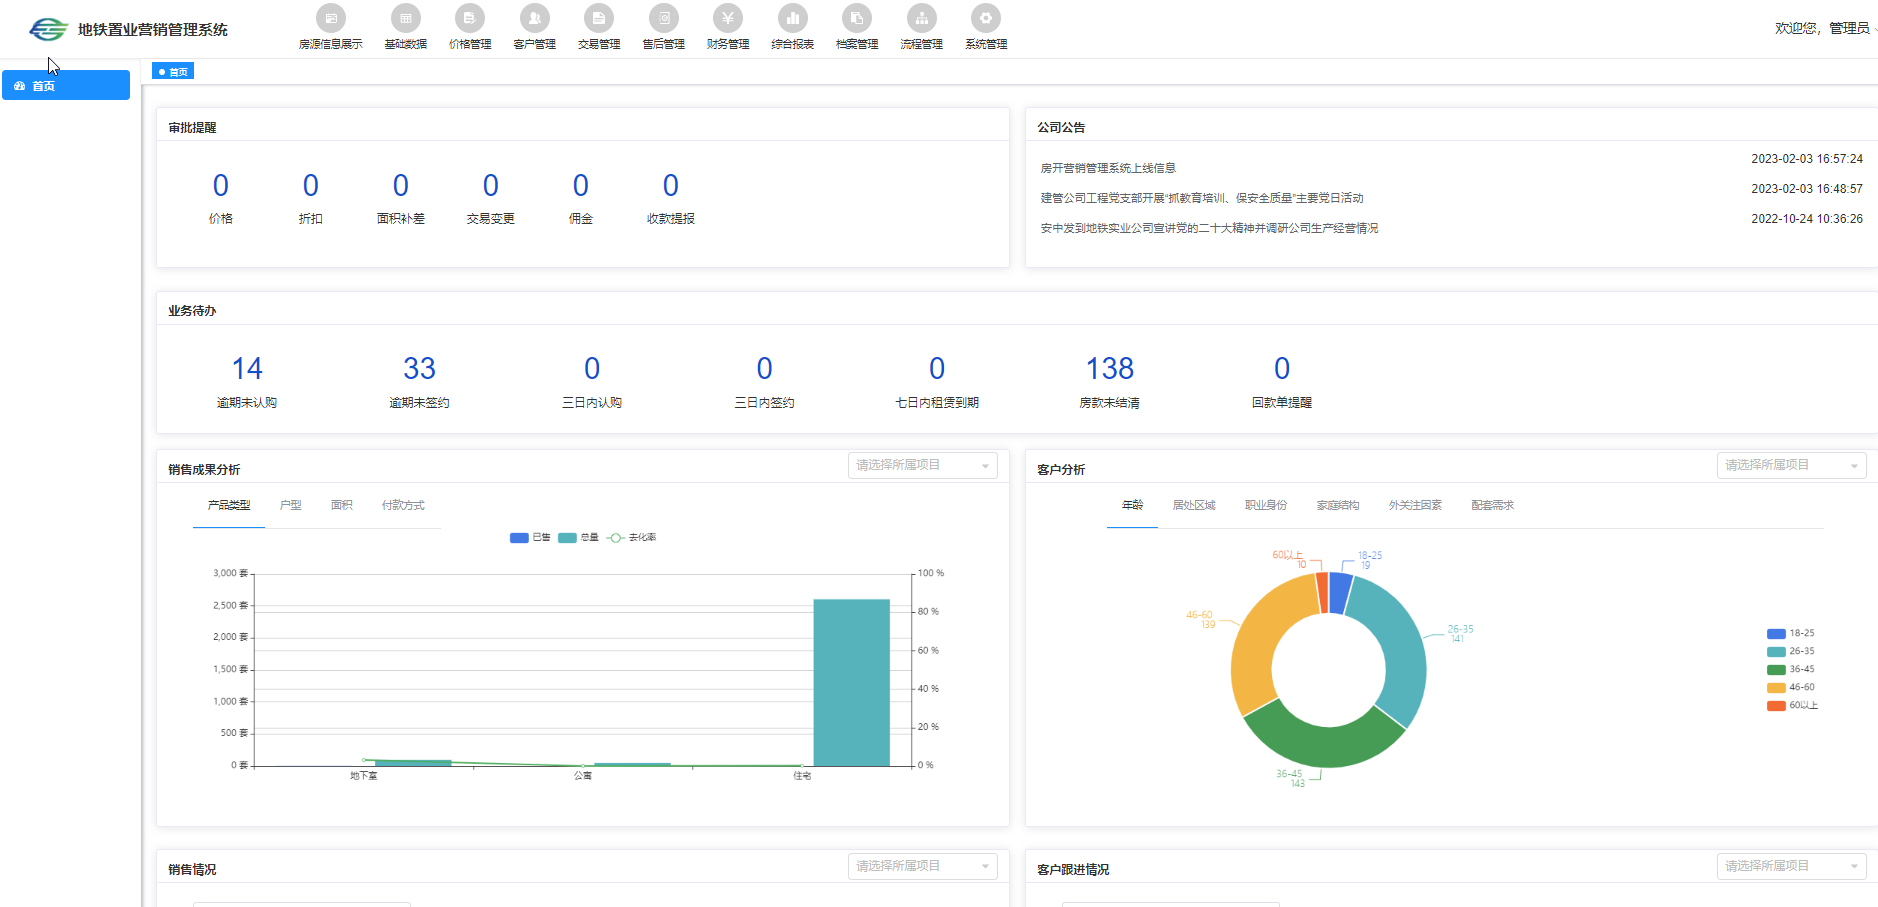Viewport: 1878px width, 907px height.
Task: Select the 职业身份 tab
Action: click(1266, 505)
